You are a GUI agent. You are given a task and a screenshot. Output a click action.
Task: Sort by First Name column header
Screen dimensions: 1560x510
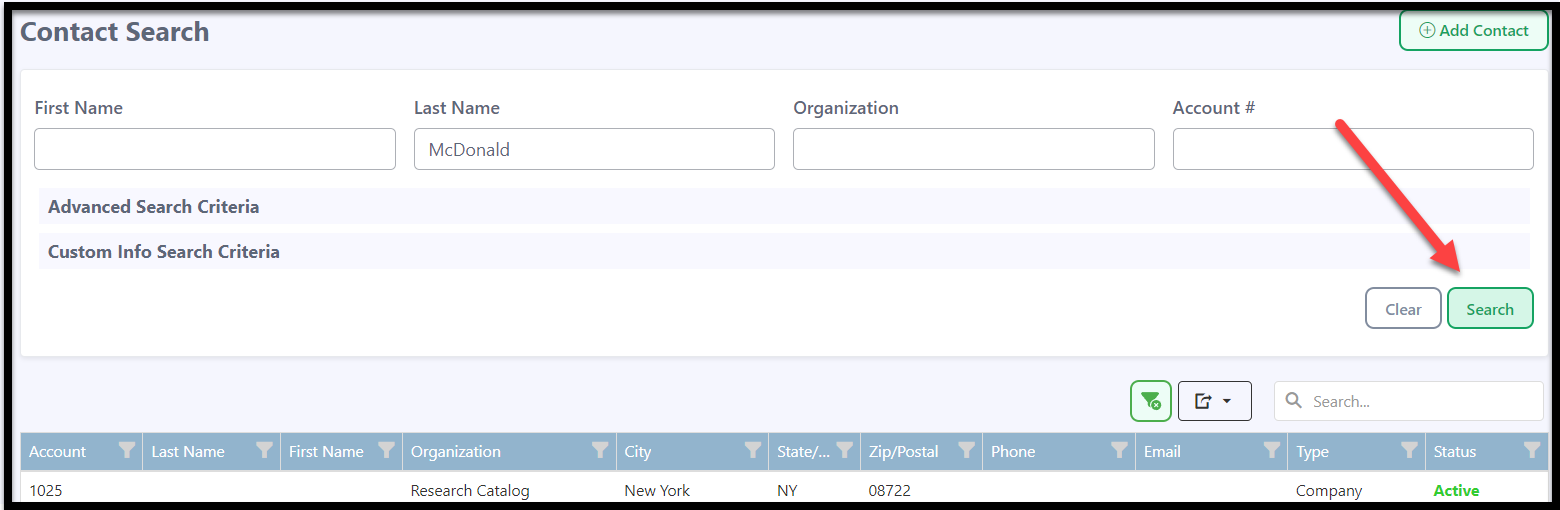326,452
